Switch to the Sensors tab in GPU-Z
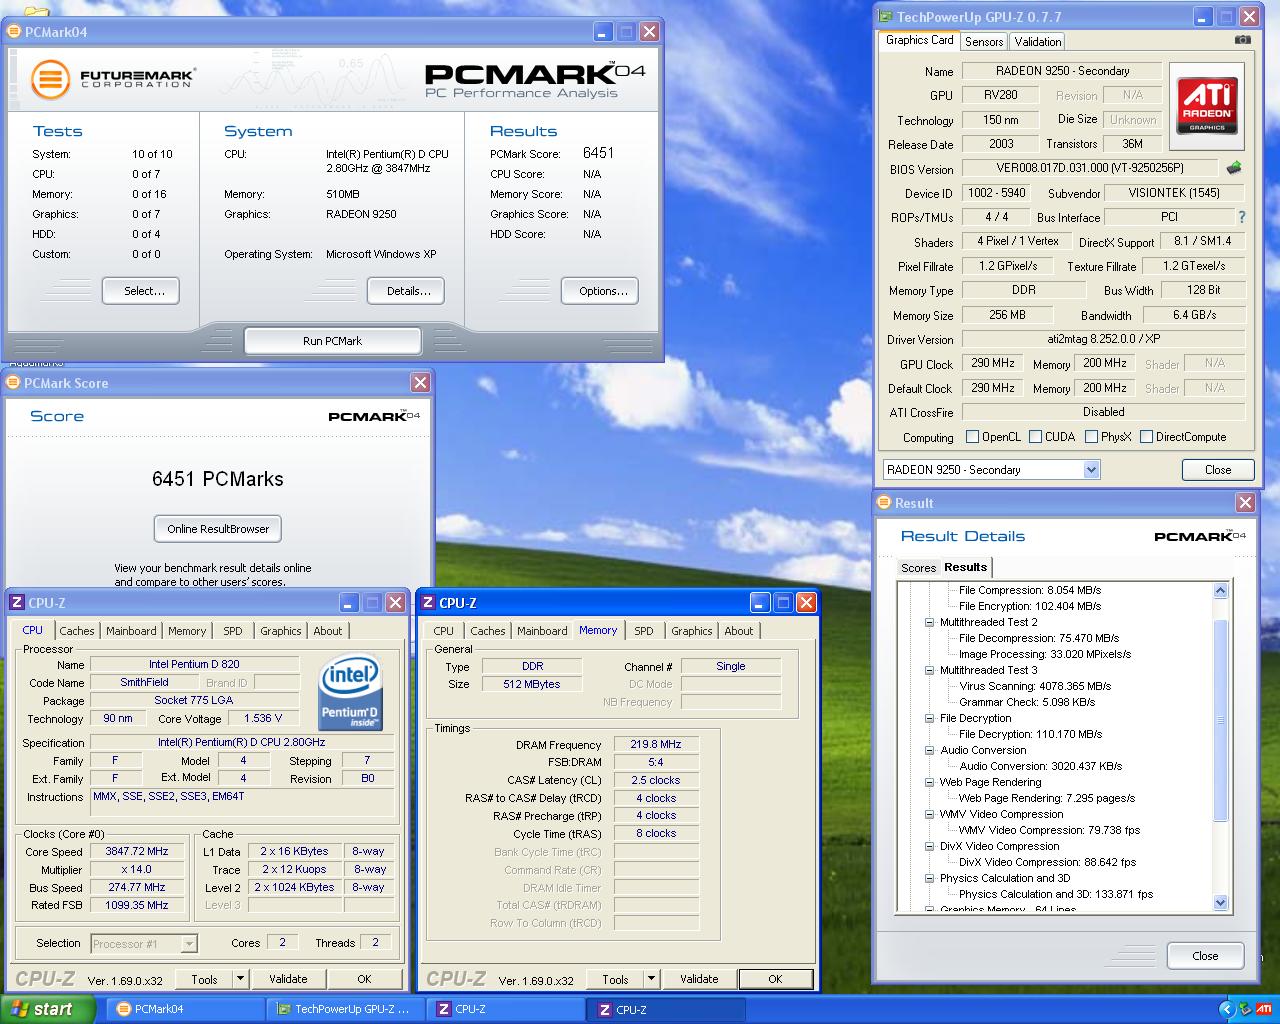This screenshot has width=1280, height=1024. pyautogui.click(x=984, y=41)
